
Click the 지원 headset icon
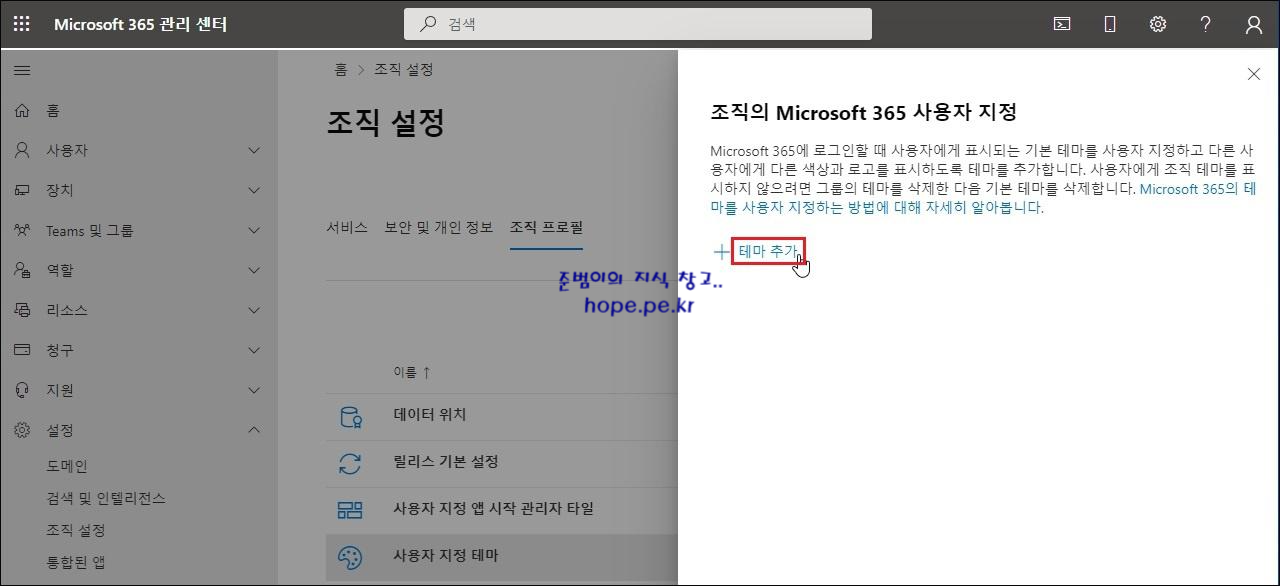tap(22, 390)
